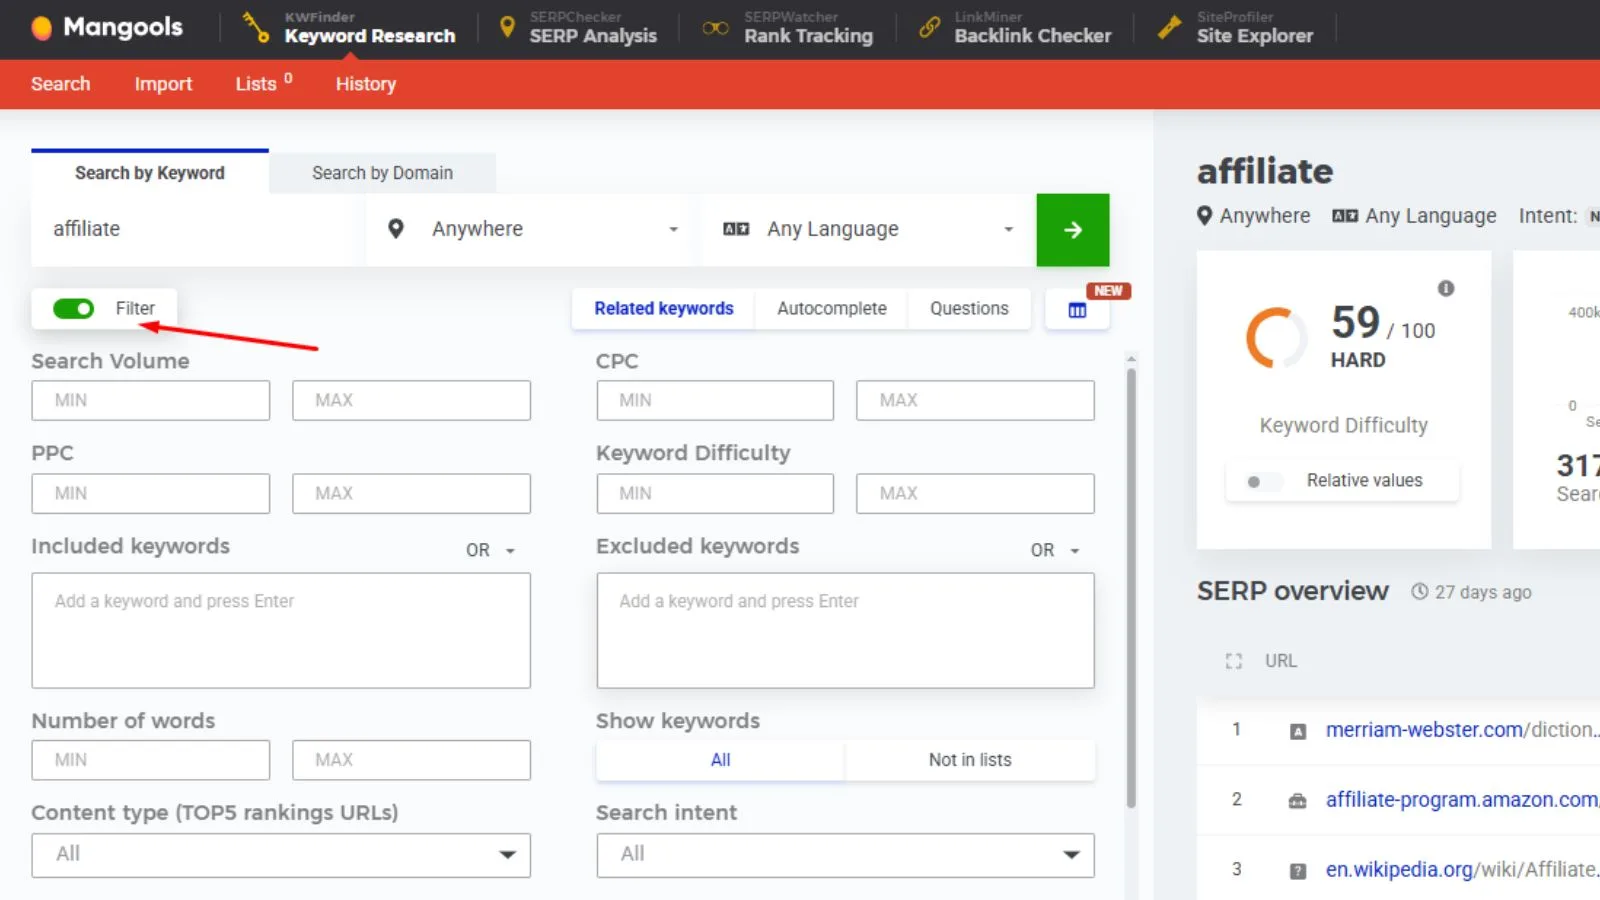
Task: Click Number of words MAX field
Action: [x=411, y=760]
